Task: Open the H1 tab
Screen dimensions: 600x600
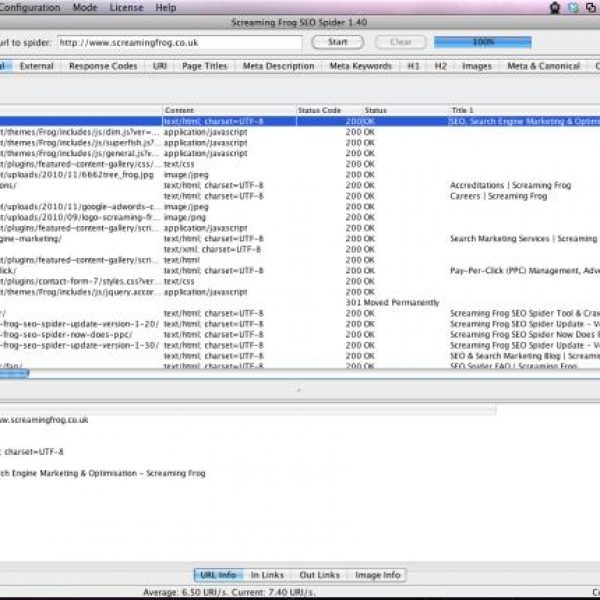Action: (413, 66)
